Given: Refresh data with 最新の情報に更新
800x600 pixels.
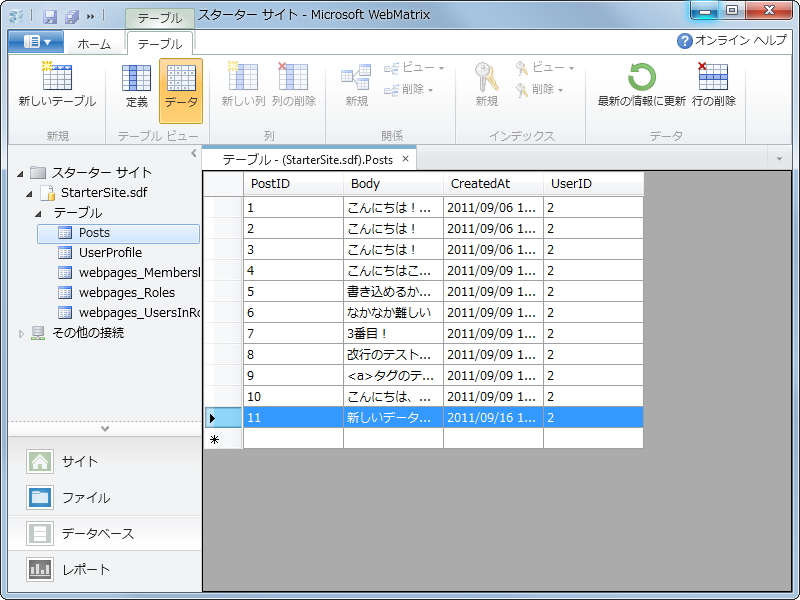Looking at the screenshot, I should [641, 86].
